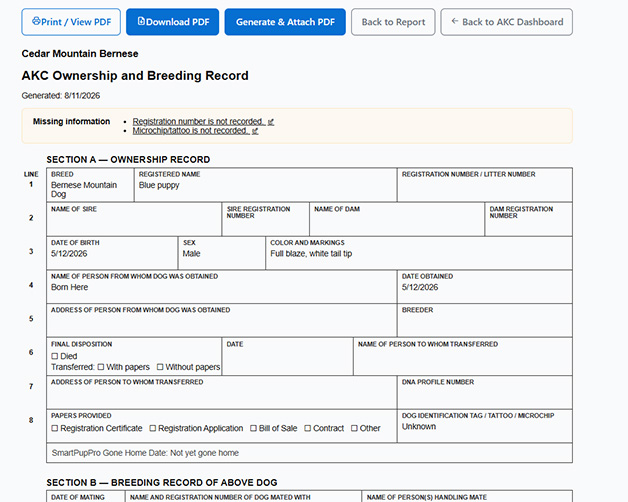This screenshot has width=628, height=502.
Task: Click the Name of Sire cell
Action: click(134, 219)
